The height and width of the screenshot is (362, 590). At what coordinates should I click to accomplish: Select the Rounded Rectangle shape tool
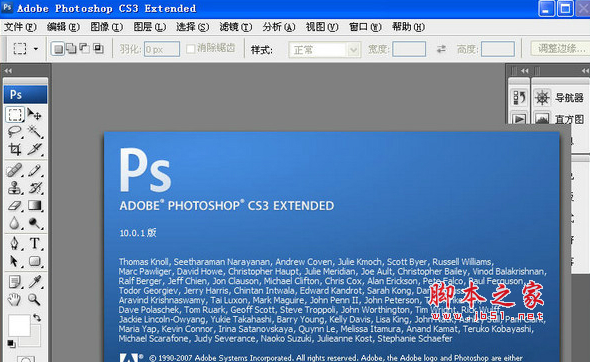(x=35, y=261)
